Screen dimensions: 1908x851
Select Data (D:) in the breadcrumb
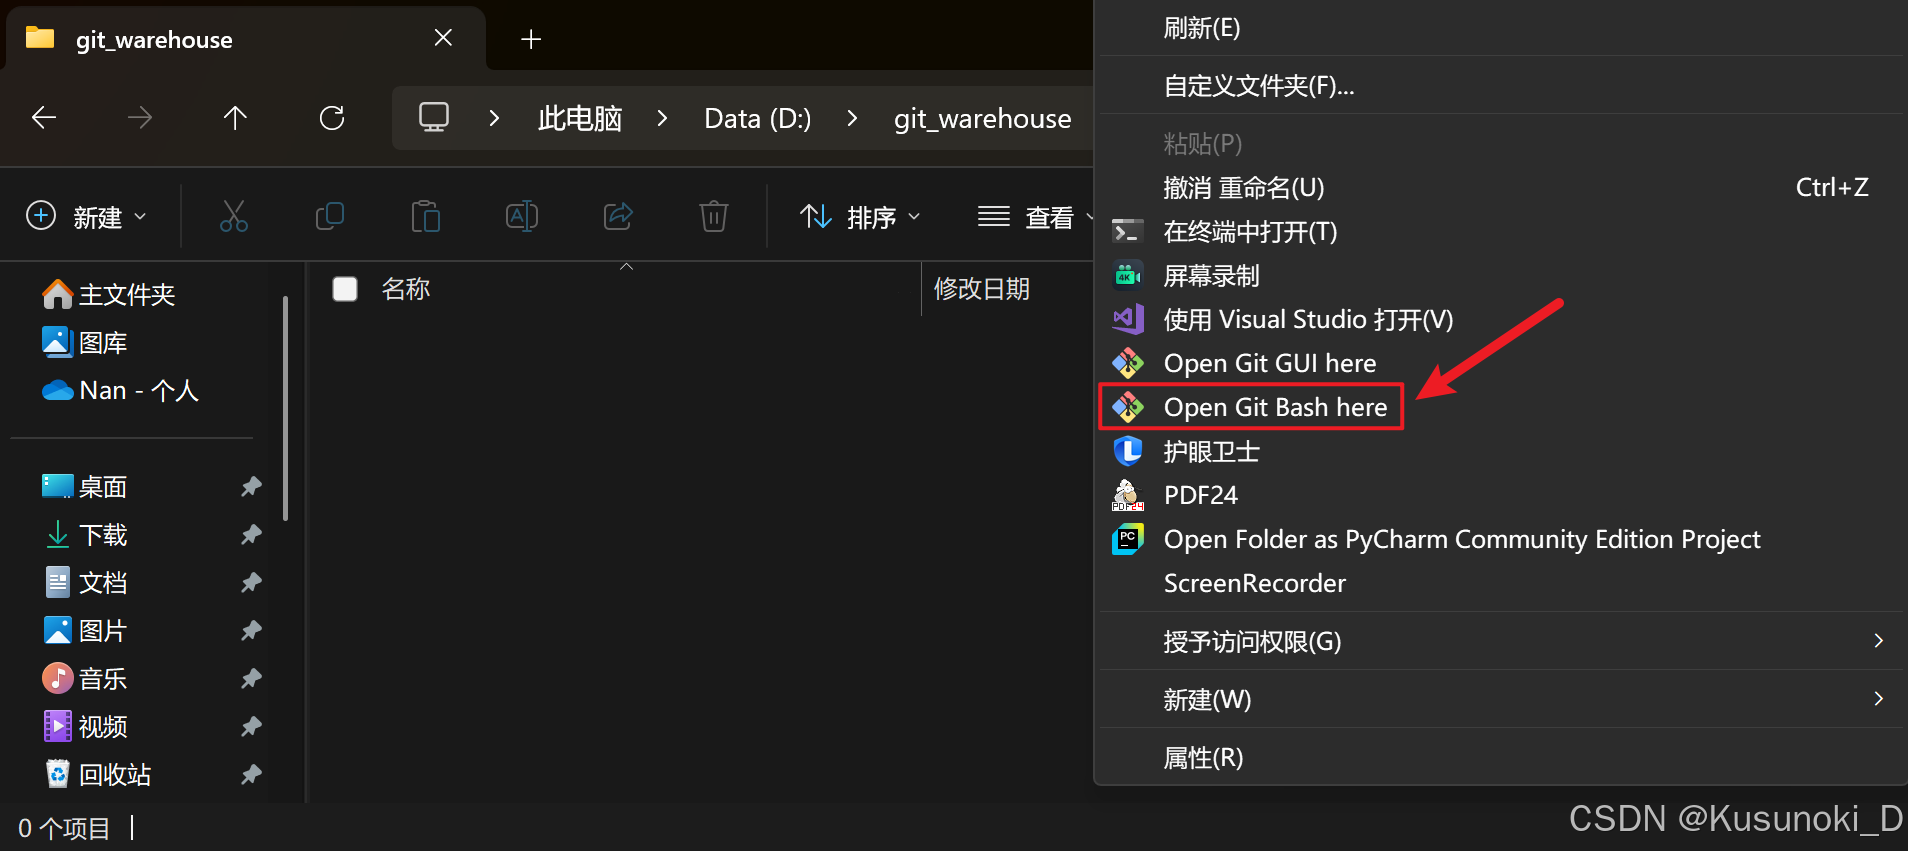tap(758, 119)
